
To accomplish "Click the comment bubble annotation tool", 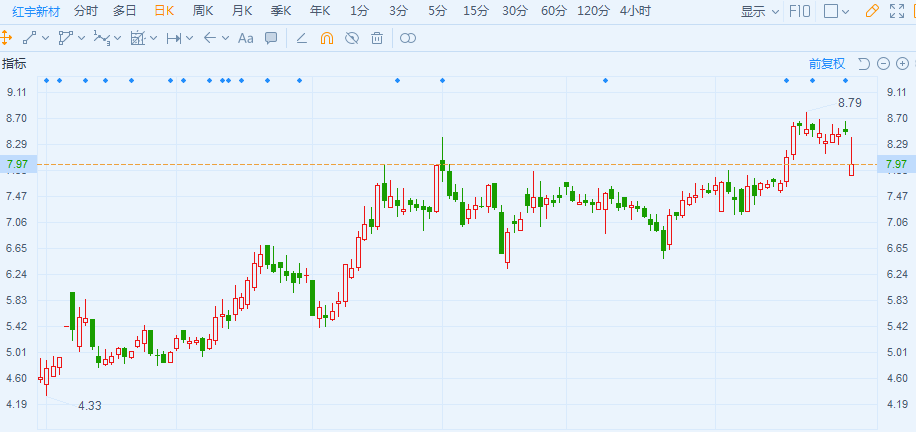I will tap(271, 38).
